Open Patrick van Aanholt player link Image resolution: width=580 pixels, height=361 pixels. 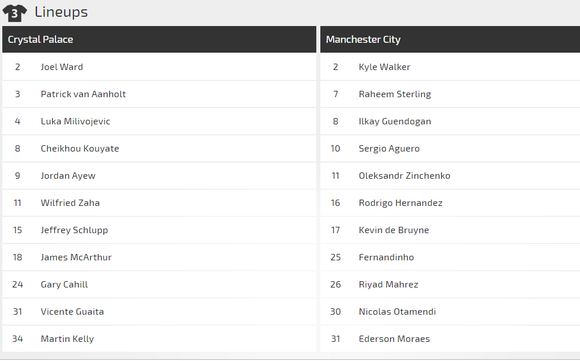[x=83, y=94]
